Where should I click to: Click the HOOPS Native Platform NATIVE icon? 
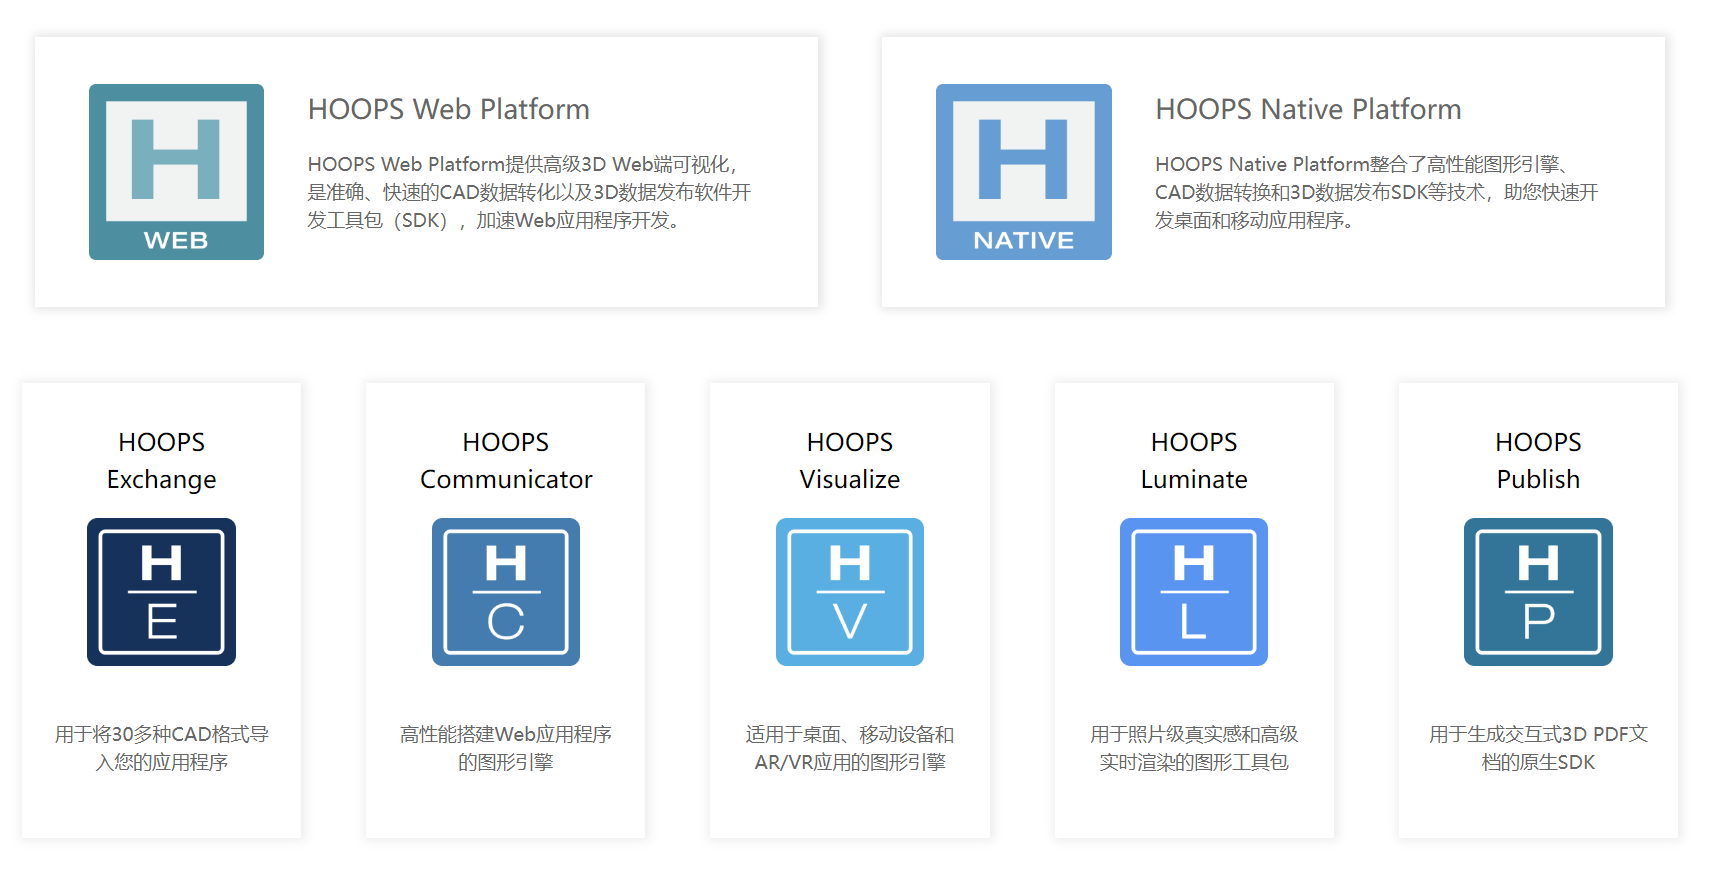[x=1024, y=172]
